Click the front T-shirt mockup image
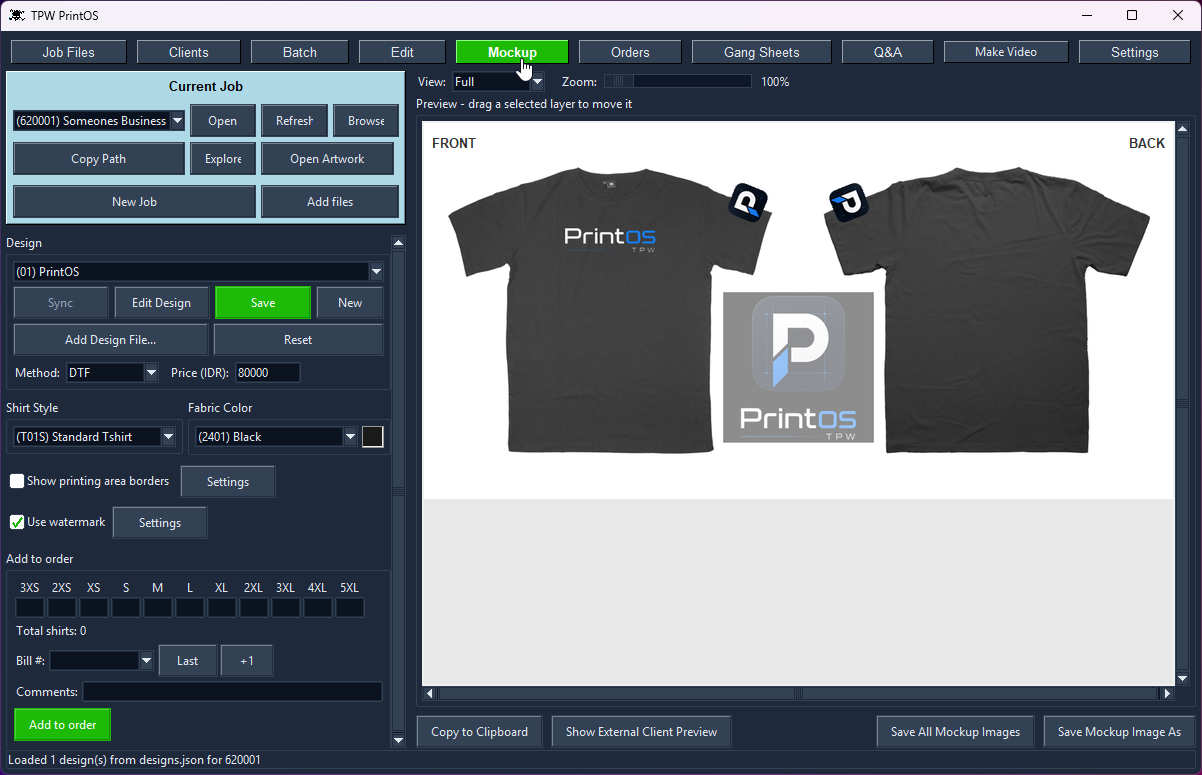 608,310
